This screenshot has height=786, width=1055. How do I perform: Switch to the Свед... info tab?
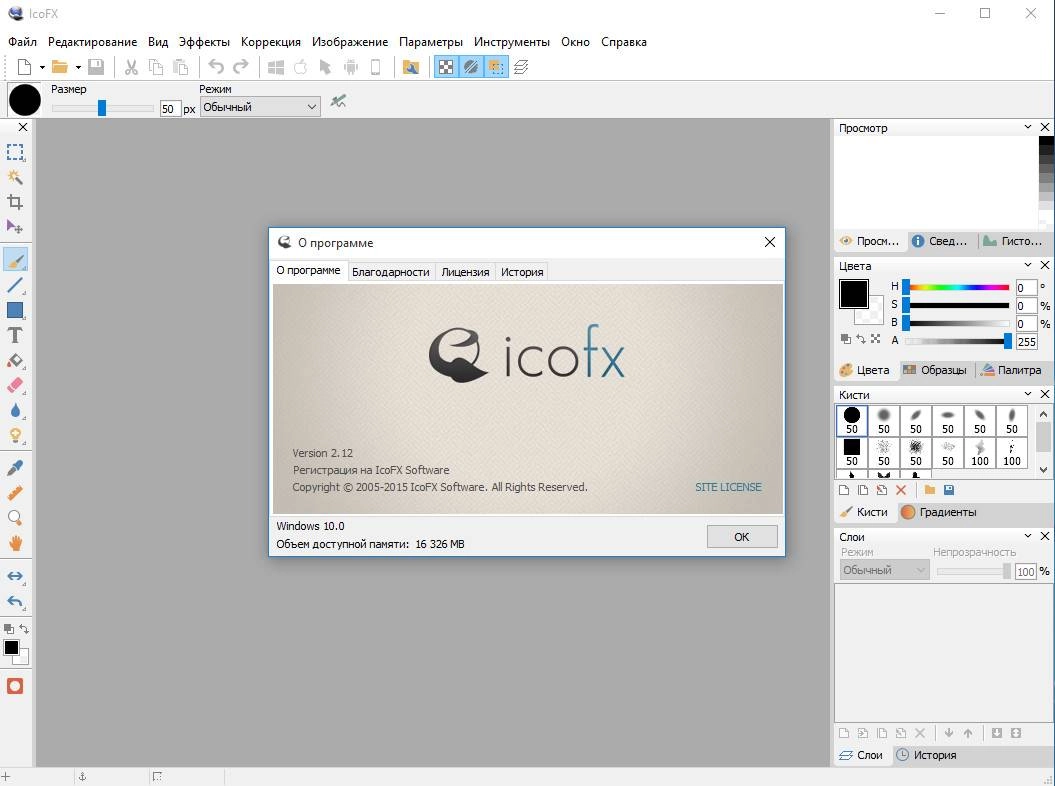pos(941,241)
